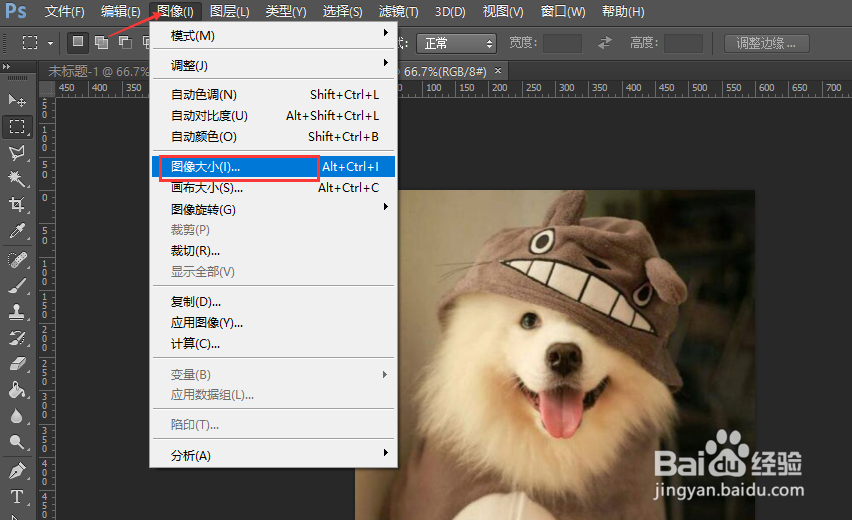Select the Pen tool
This screenshot has height=520, width=852.
(x=17, y=471)
